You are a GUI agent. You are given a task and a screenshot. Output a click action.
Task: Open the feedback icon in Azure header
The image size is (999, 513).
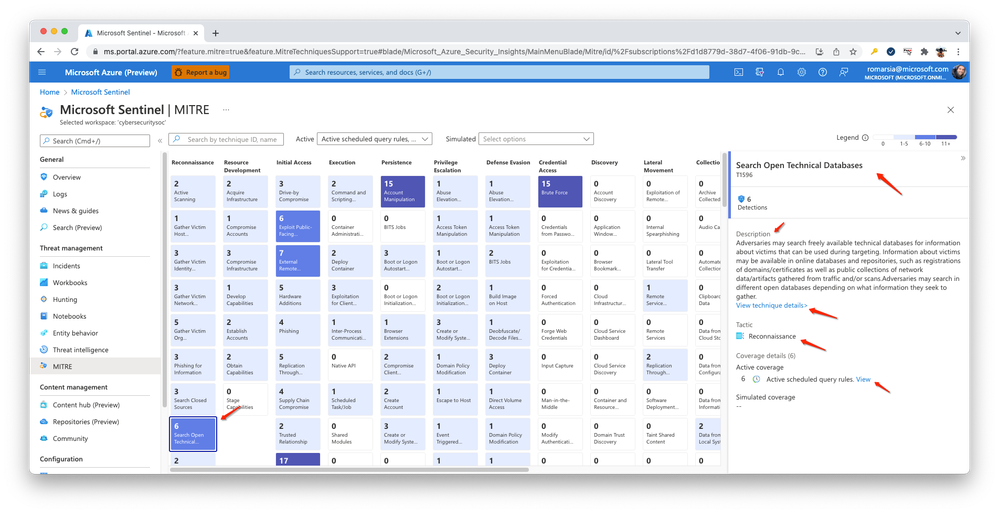tap(844, 72)
